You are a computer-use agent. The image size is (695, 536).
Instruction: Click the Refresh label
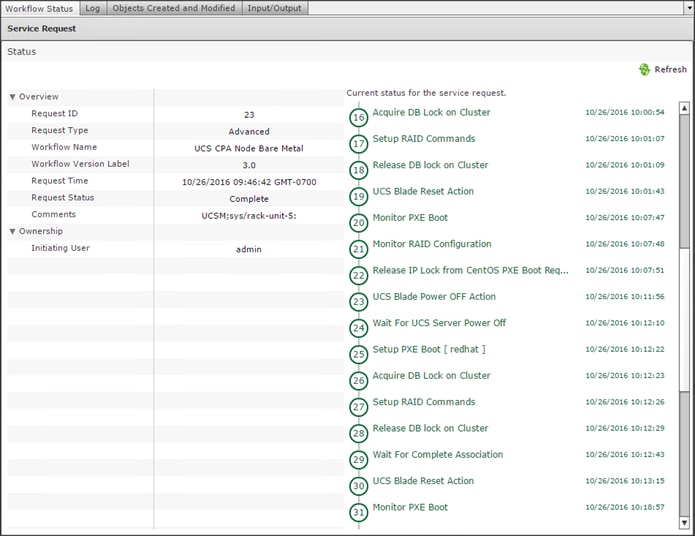click(670, 70)
